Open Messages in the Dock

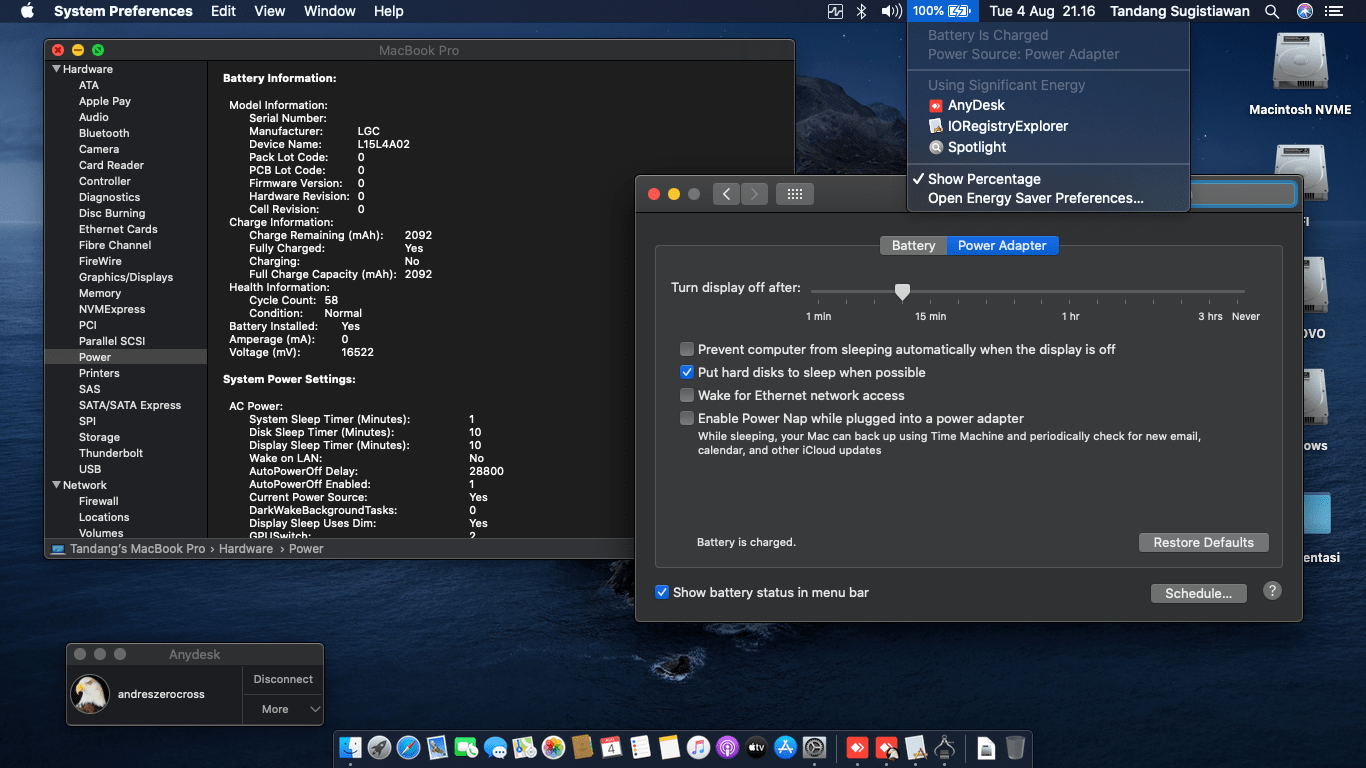495,747
